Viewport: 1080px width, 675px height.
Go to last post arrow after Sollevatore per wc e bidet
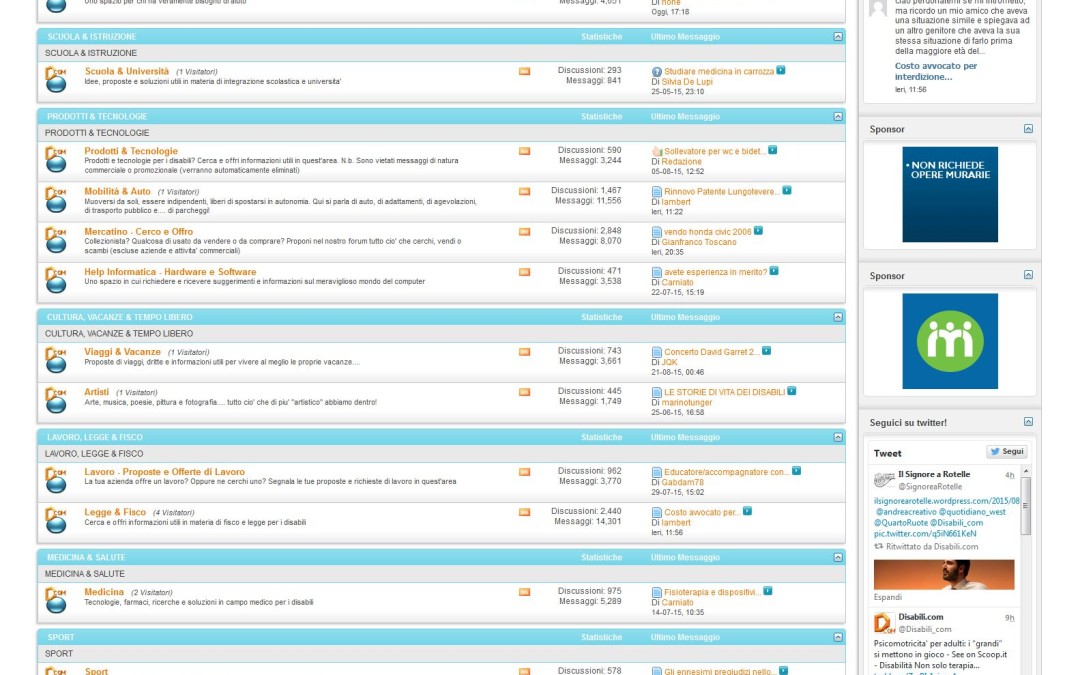(x=772, y=150)
